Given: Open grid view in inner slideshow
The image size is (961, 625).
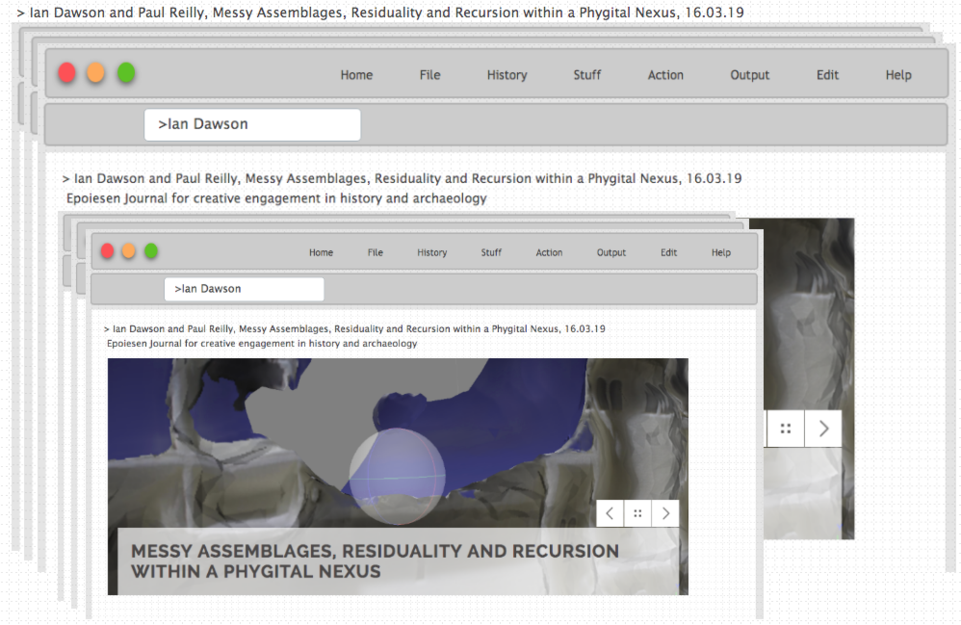Looking at the screenshot, I should pyautogui.click(x=637, y=513).
